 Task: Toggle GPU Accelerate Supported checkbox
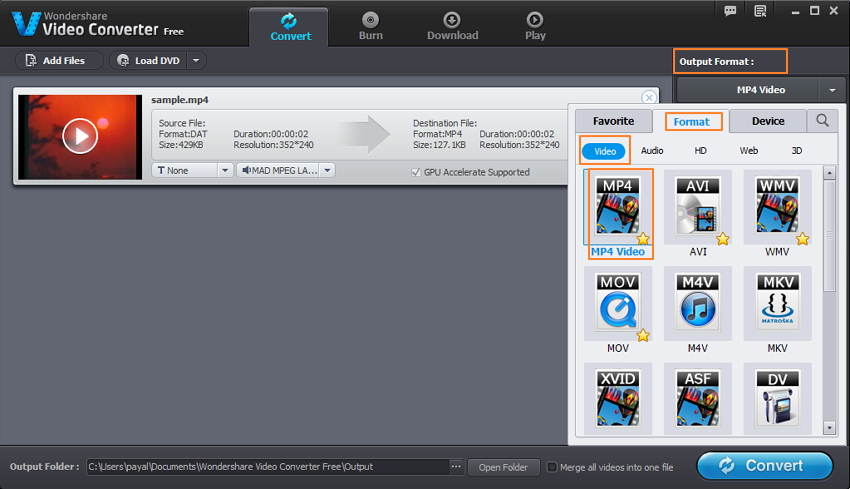pos(416,172)
